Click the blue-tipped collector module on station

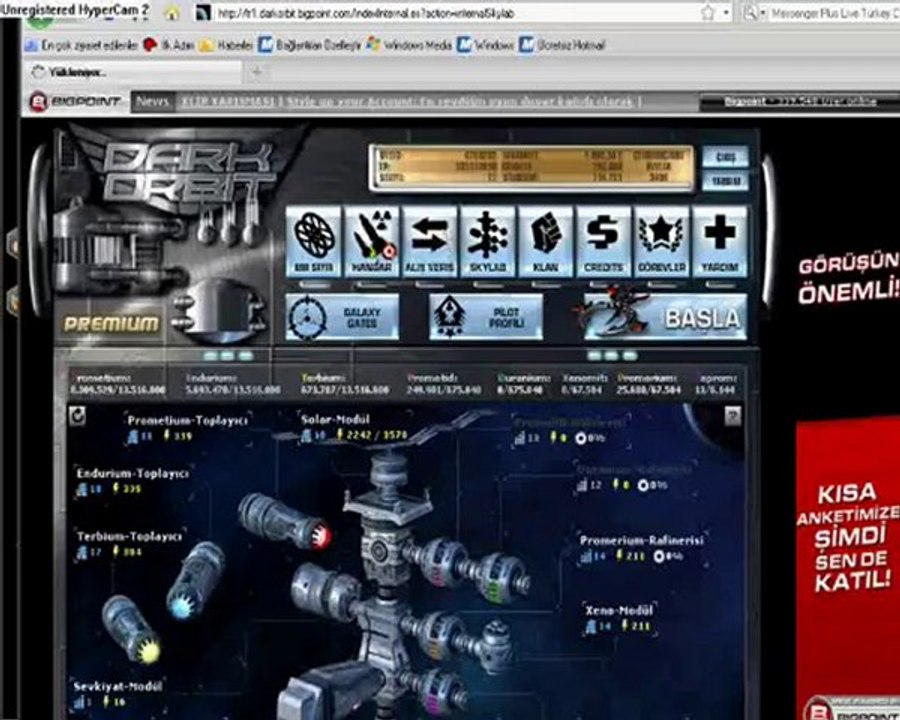click(196, 581)
